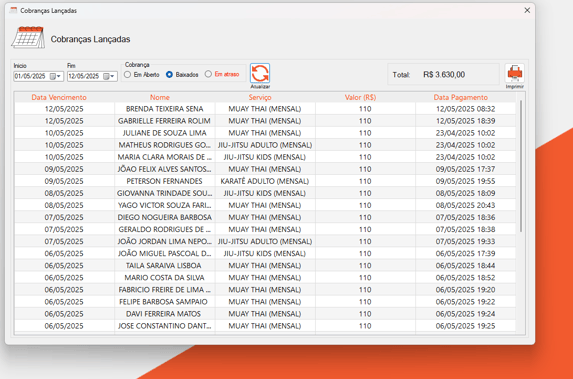Viewport: 573px width, 379px height.
Task: Click the Imprimir printer icon
Action: pos(515,73)
